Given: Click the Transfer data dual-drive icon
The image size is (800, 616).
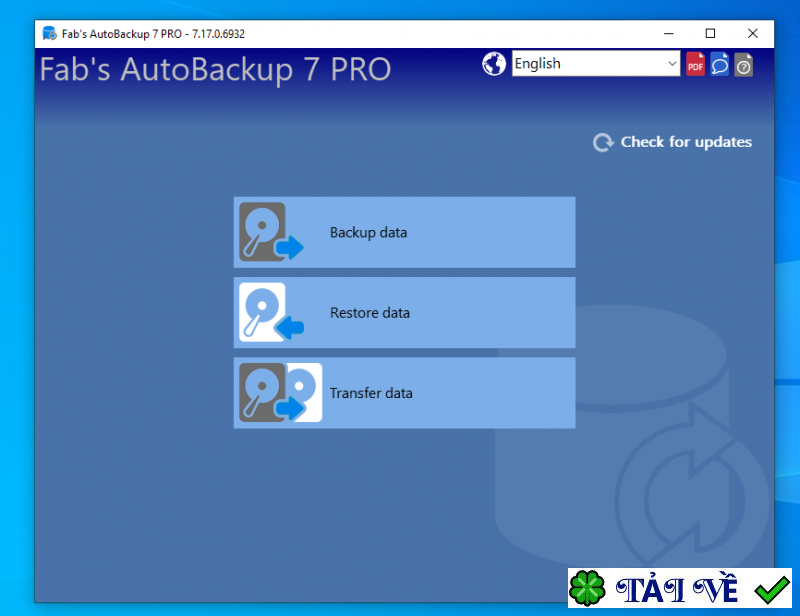Looking at the screenshot, I should click(281, 392).
